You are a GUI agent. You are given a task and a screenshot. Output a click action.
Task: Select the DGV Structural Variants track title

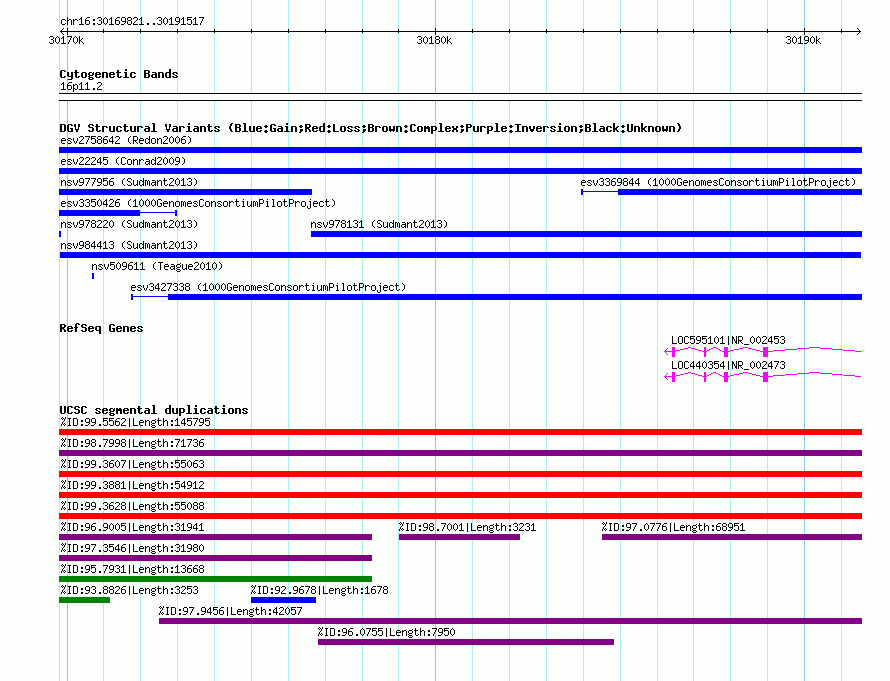pyautogui.click(x=371, y=128)
